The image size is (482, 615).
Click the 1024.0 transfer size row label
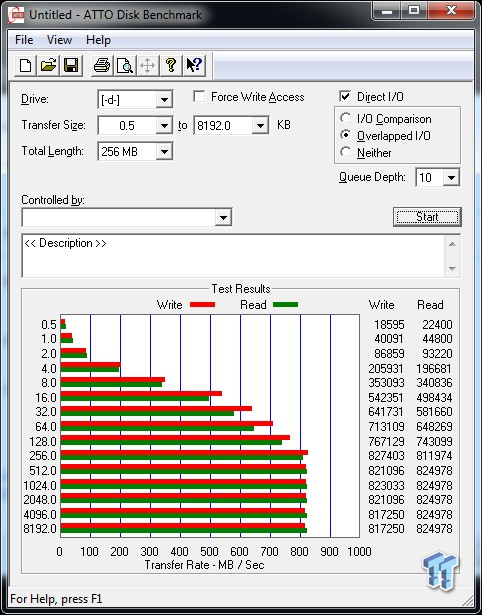pos(40,486)
